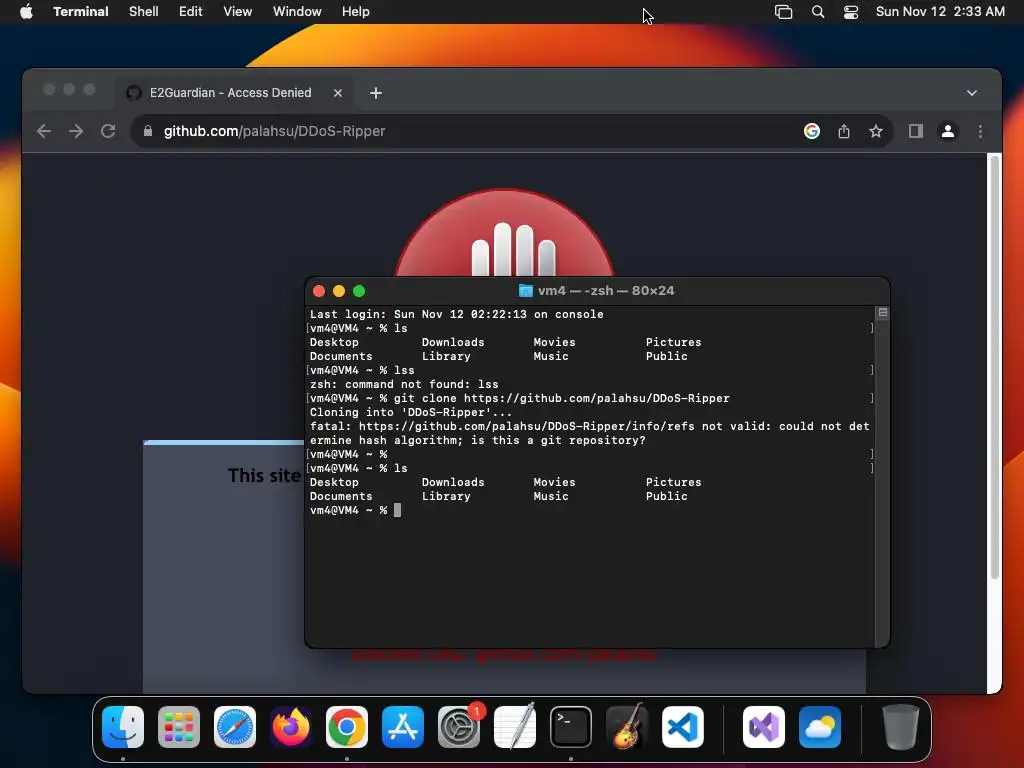Open the cloud weather app in Dock

tap(820, 727)
